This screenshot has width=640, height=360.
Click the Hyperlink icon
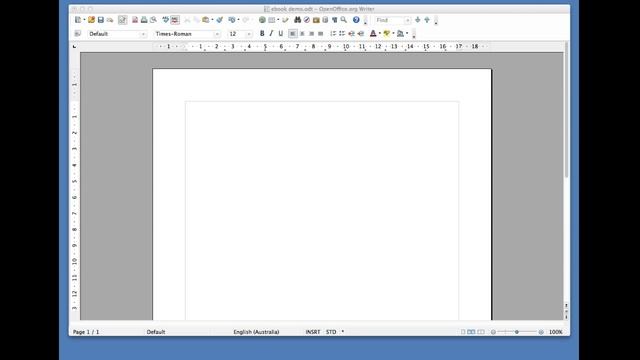(x=262, y=20)
